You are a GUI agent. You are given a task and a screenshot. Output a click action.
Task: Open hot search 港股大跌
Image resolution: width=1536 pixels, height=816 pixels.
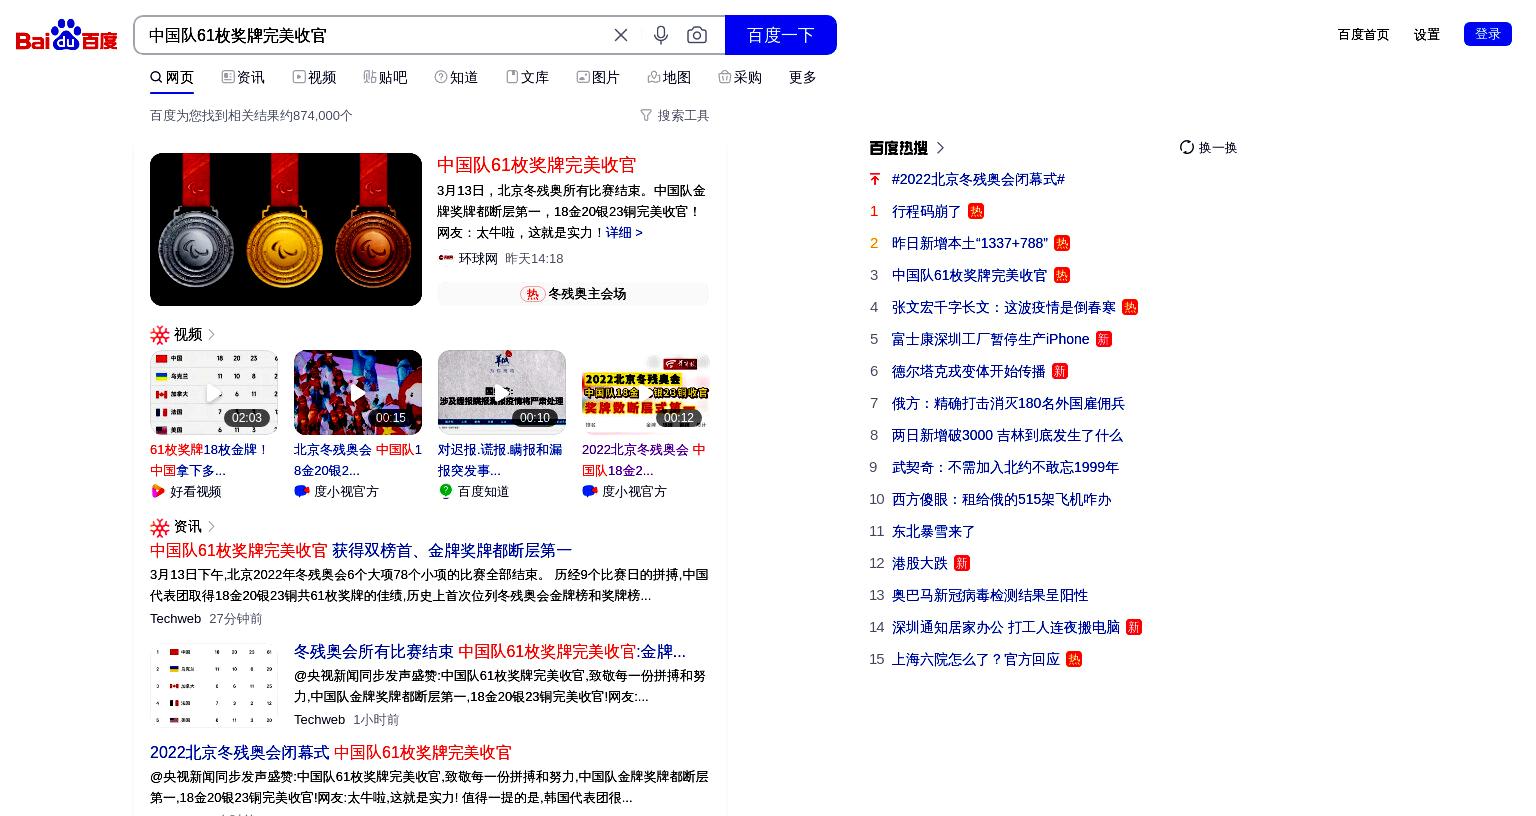[x=919, y=563]
